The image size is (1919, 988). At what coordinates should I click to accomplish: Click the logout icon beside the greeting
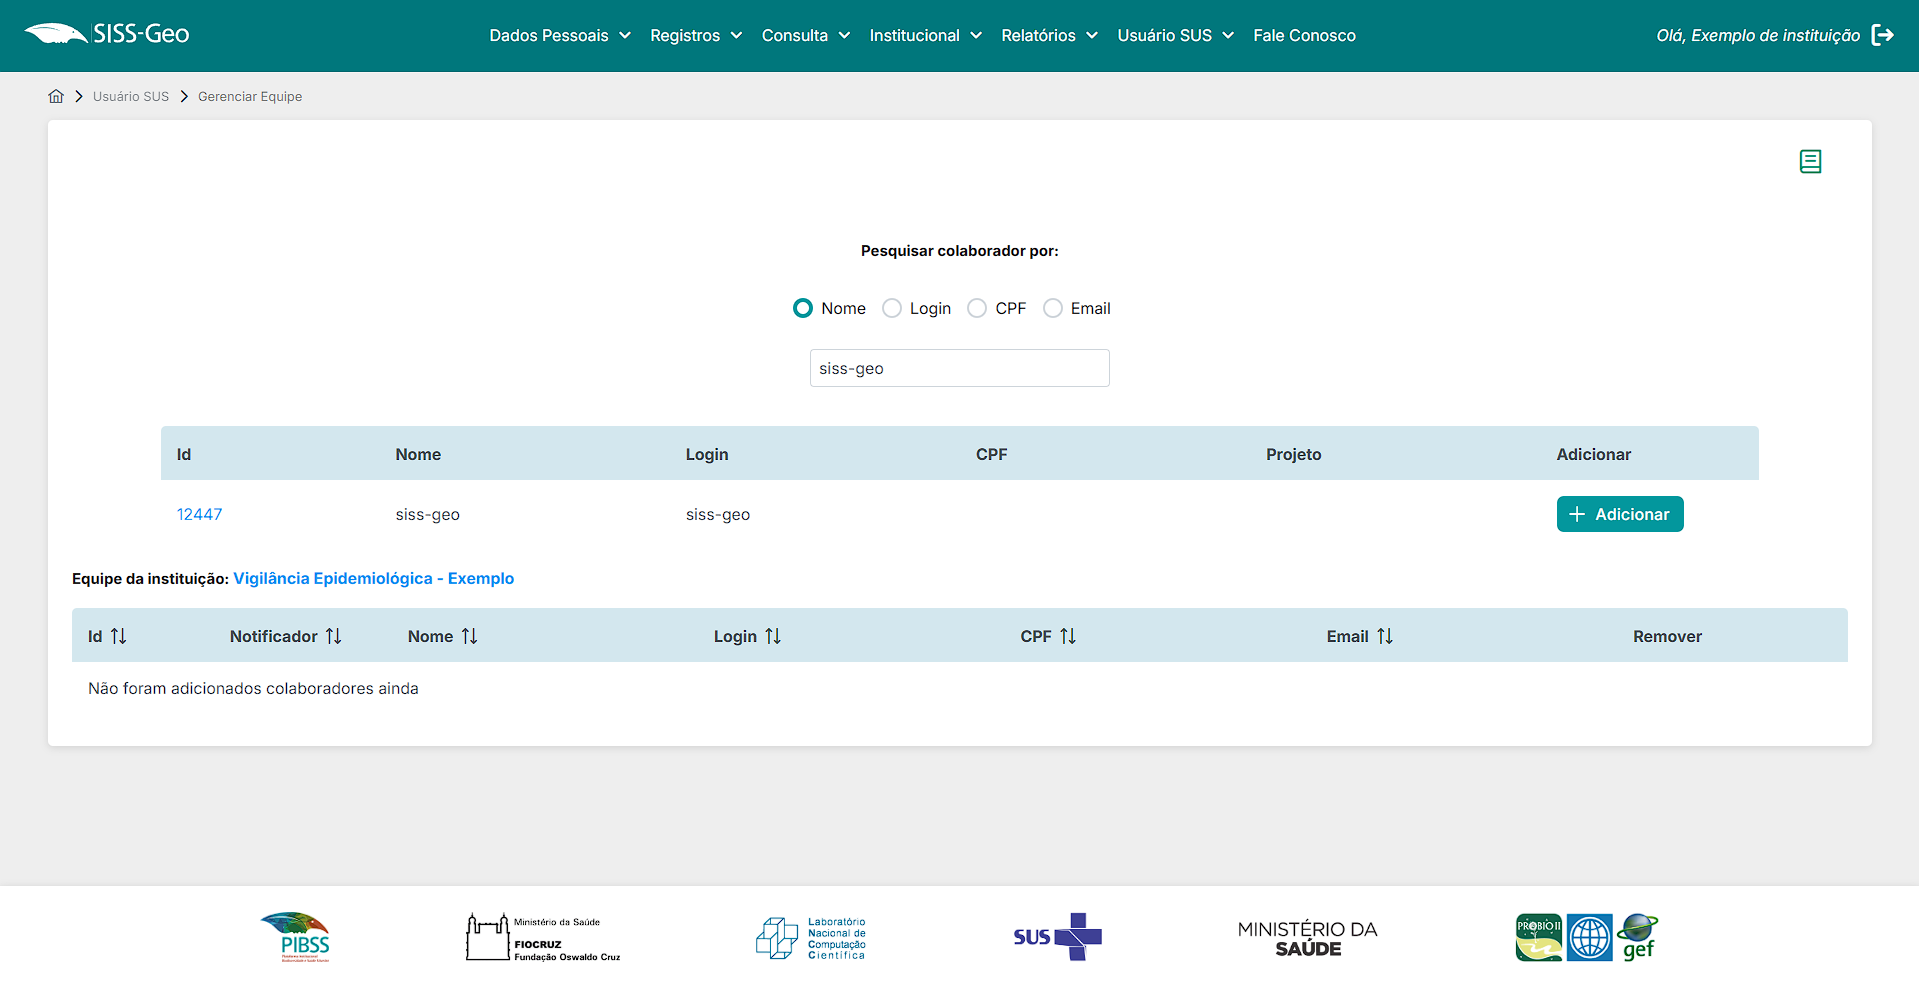1882,35
